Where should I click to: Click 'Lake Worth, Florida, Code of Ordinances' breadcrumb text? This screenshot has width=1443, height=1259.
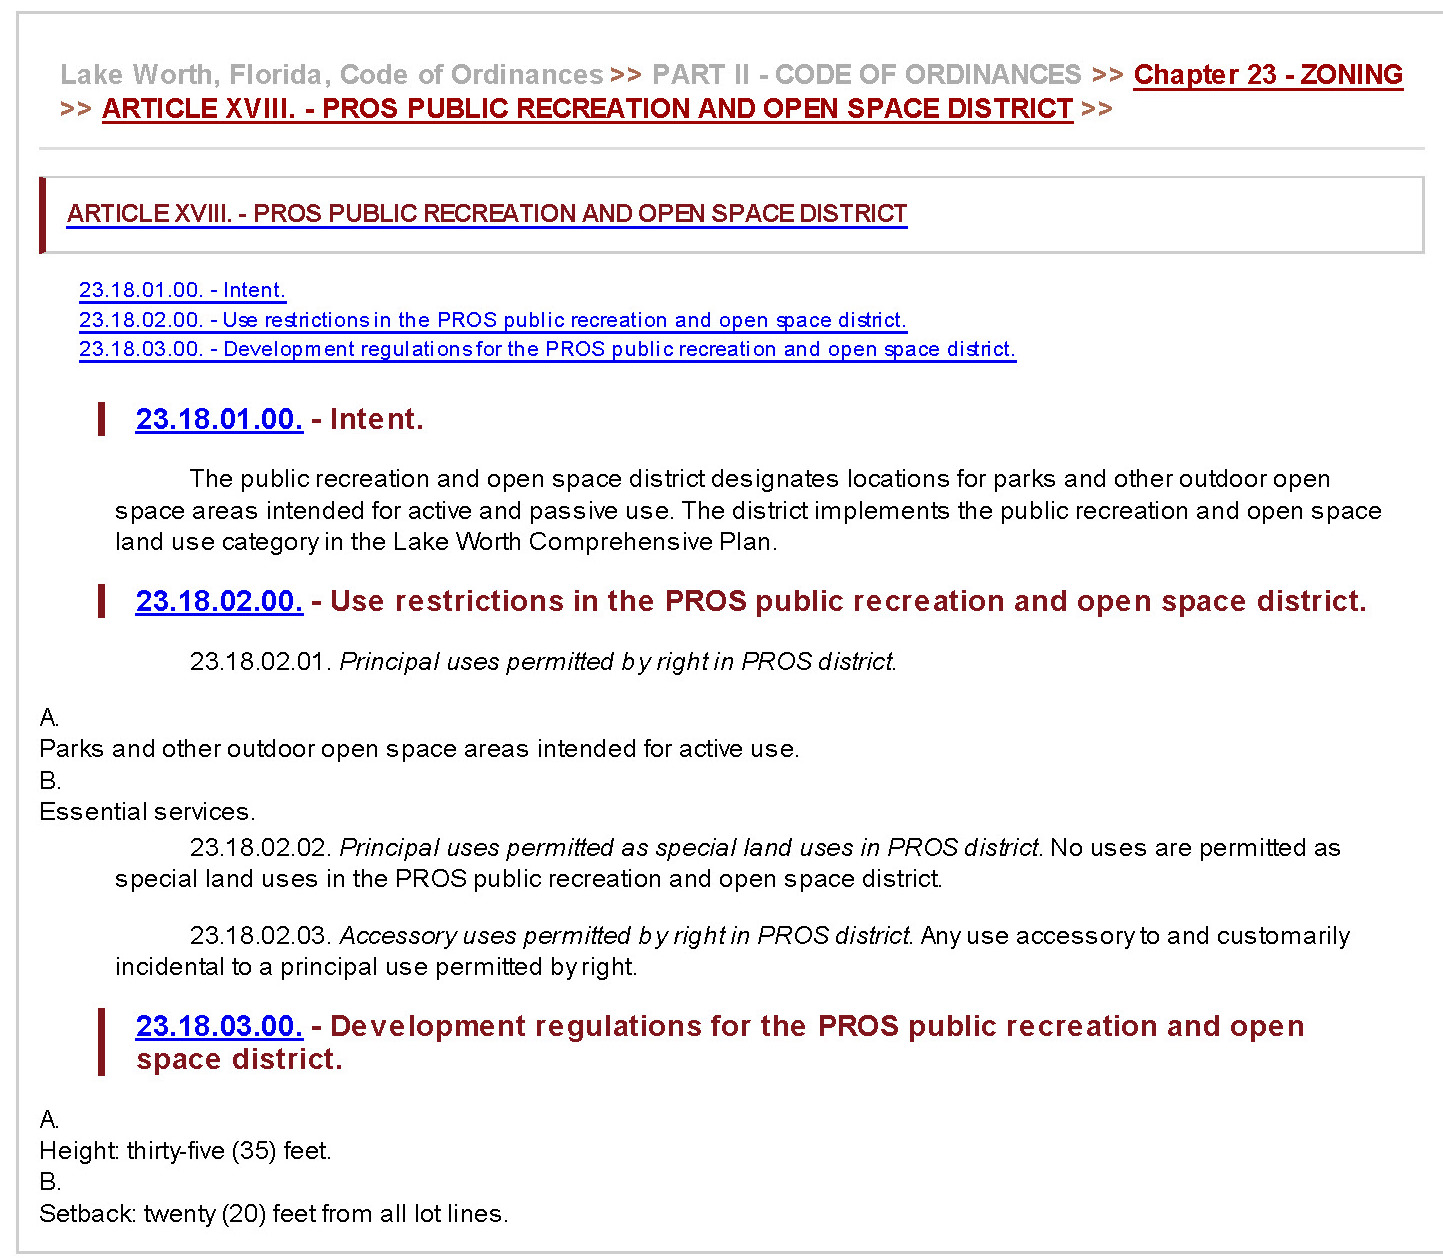[x=332, y=75]
